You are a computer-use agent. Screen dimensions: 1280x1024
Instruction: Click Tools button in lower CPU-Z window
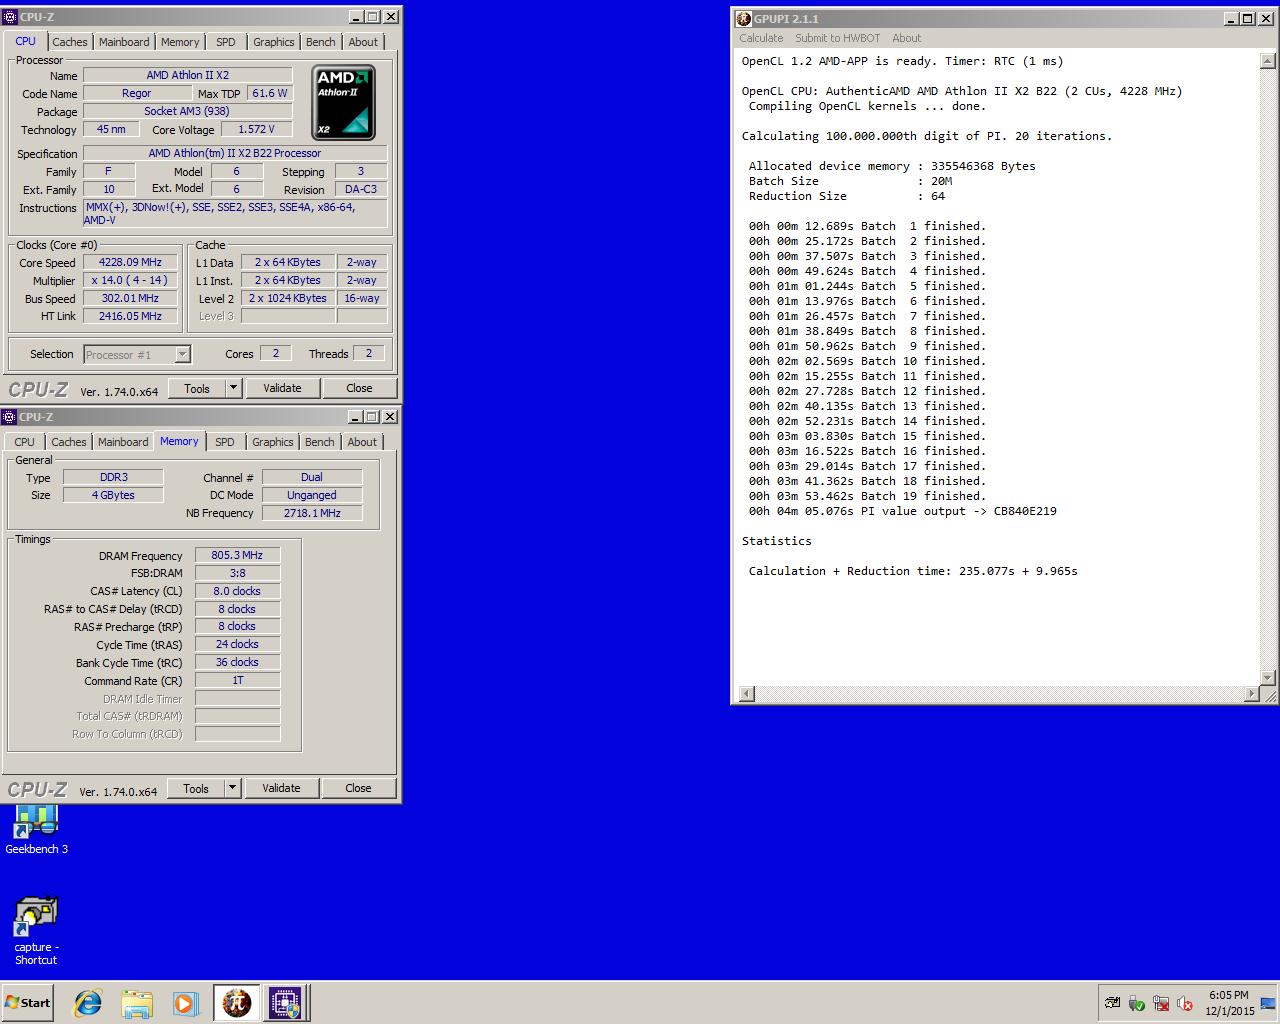196,788
